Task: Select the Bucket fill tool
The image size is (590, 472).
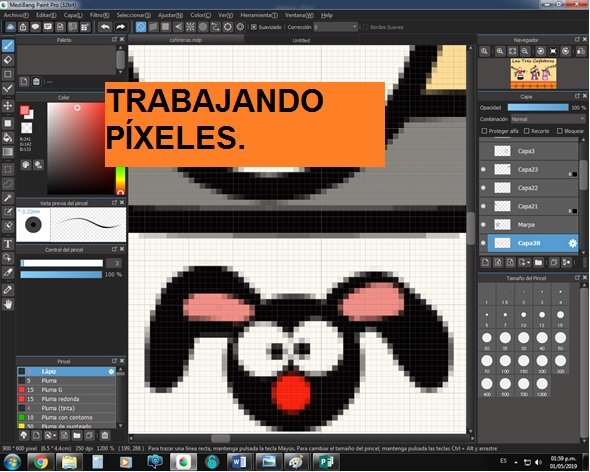Action: 8,137
